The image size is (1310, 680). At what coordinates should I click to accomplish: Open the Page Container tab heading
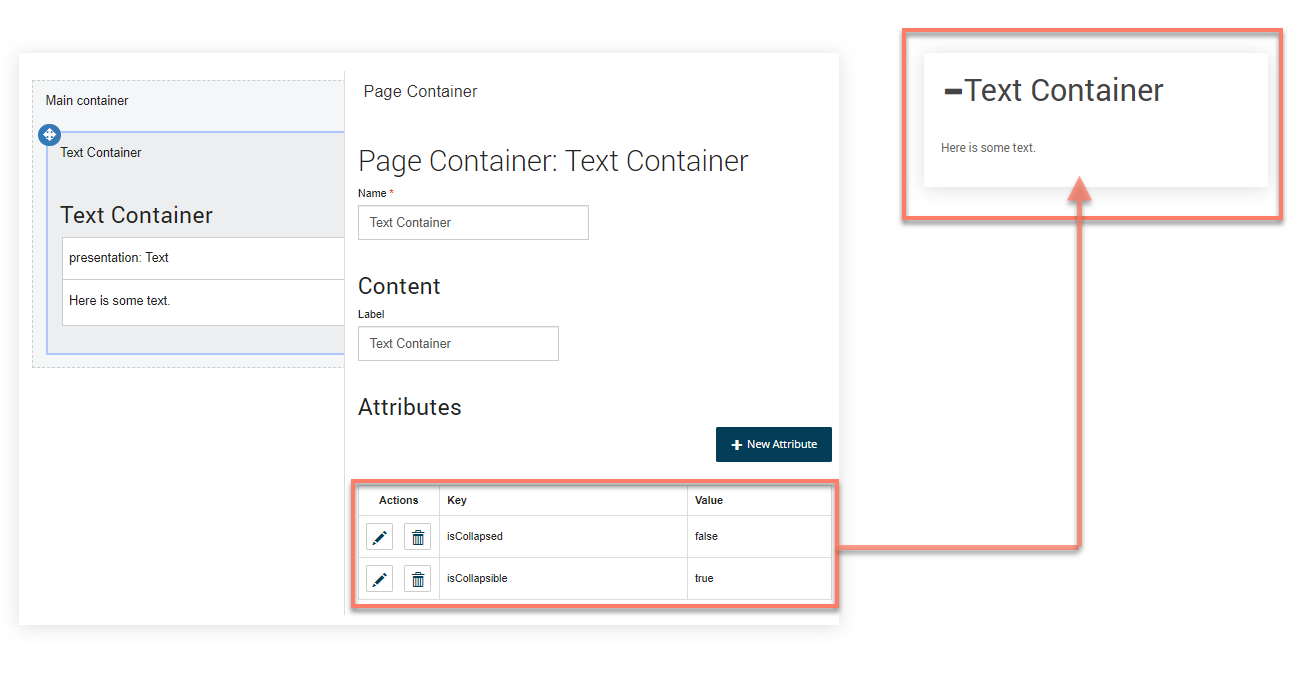420,92
